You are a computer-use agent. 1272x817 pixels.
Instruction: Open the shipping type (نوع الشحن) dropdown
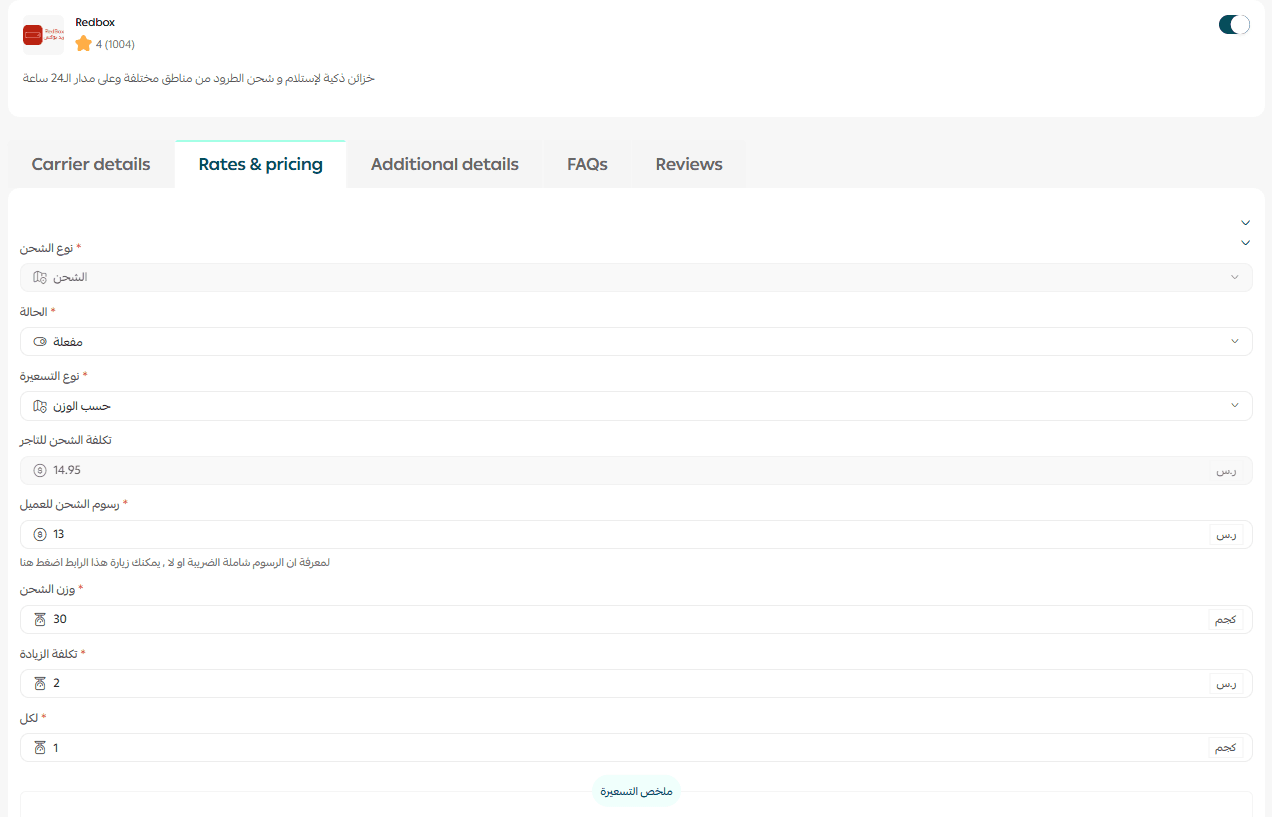coord(636,277)
